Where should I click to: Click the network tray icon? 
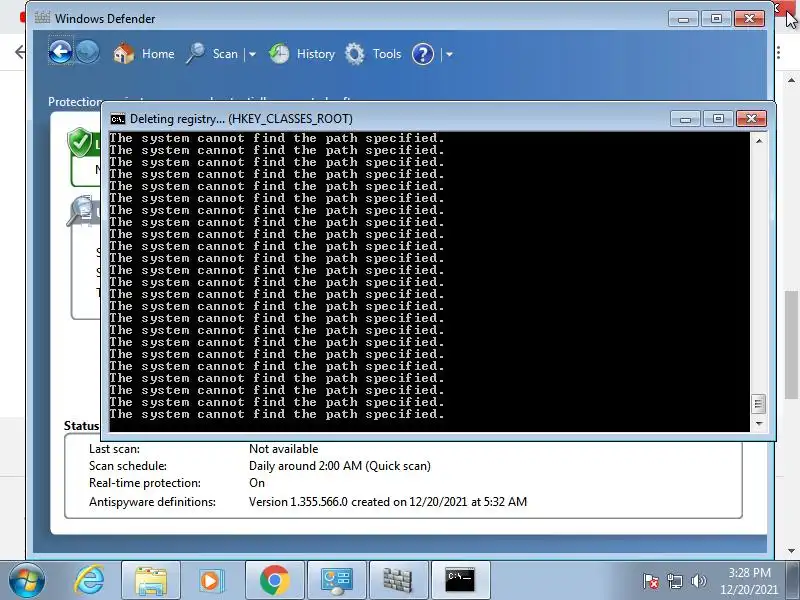(674, 581)
